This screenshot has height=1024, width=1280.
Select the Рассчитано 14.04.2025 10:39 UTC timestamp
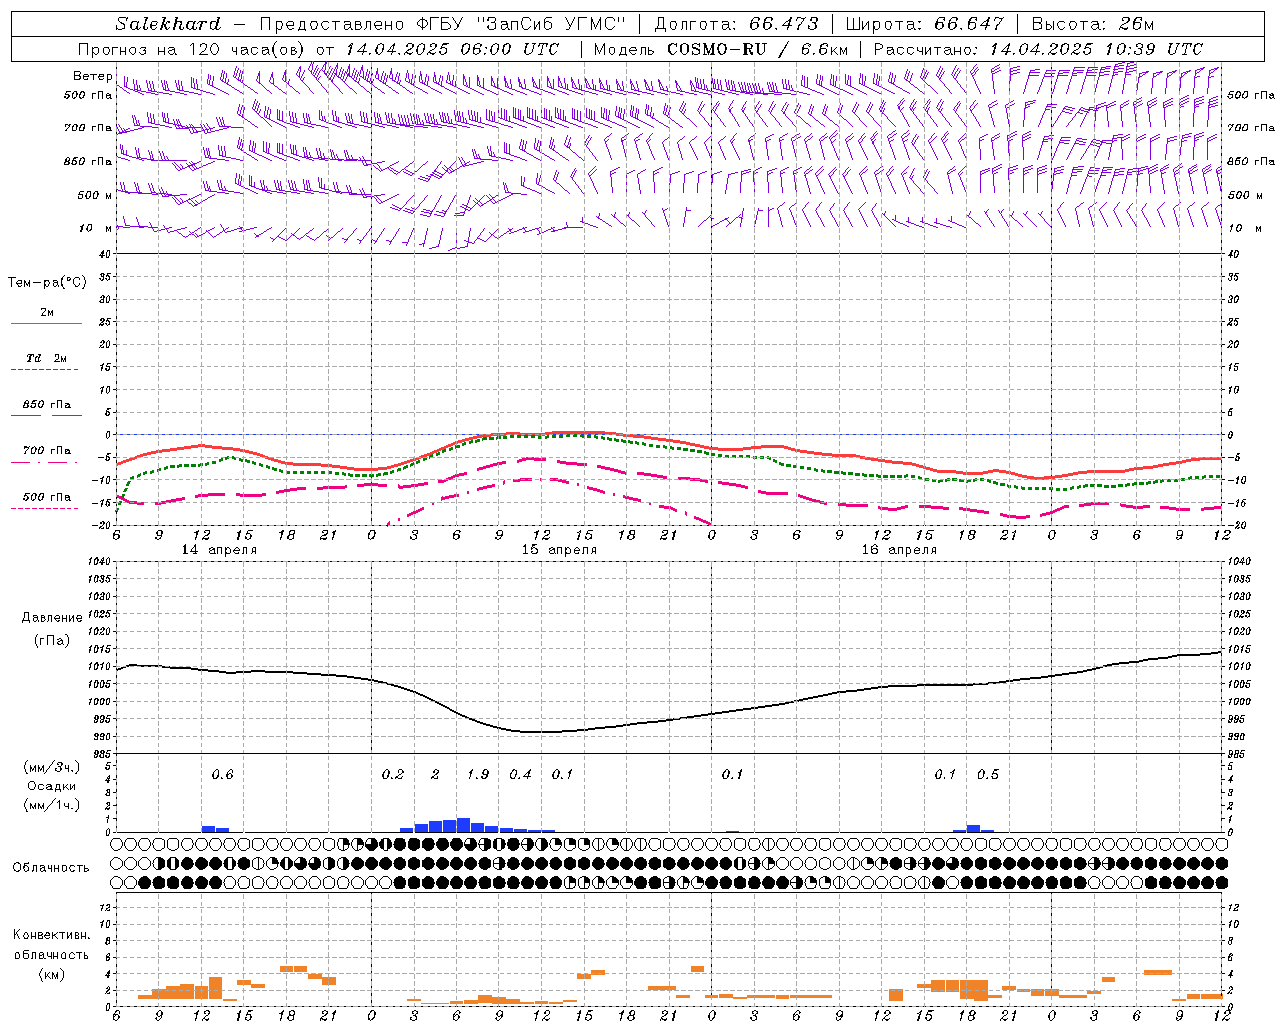coord(1038,49)
